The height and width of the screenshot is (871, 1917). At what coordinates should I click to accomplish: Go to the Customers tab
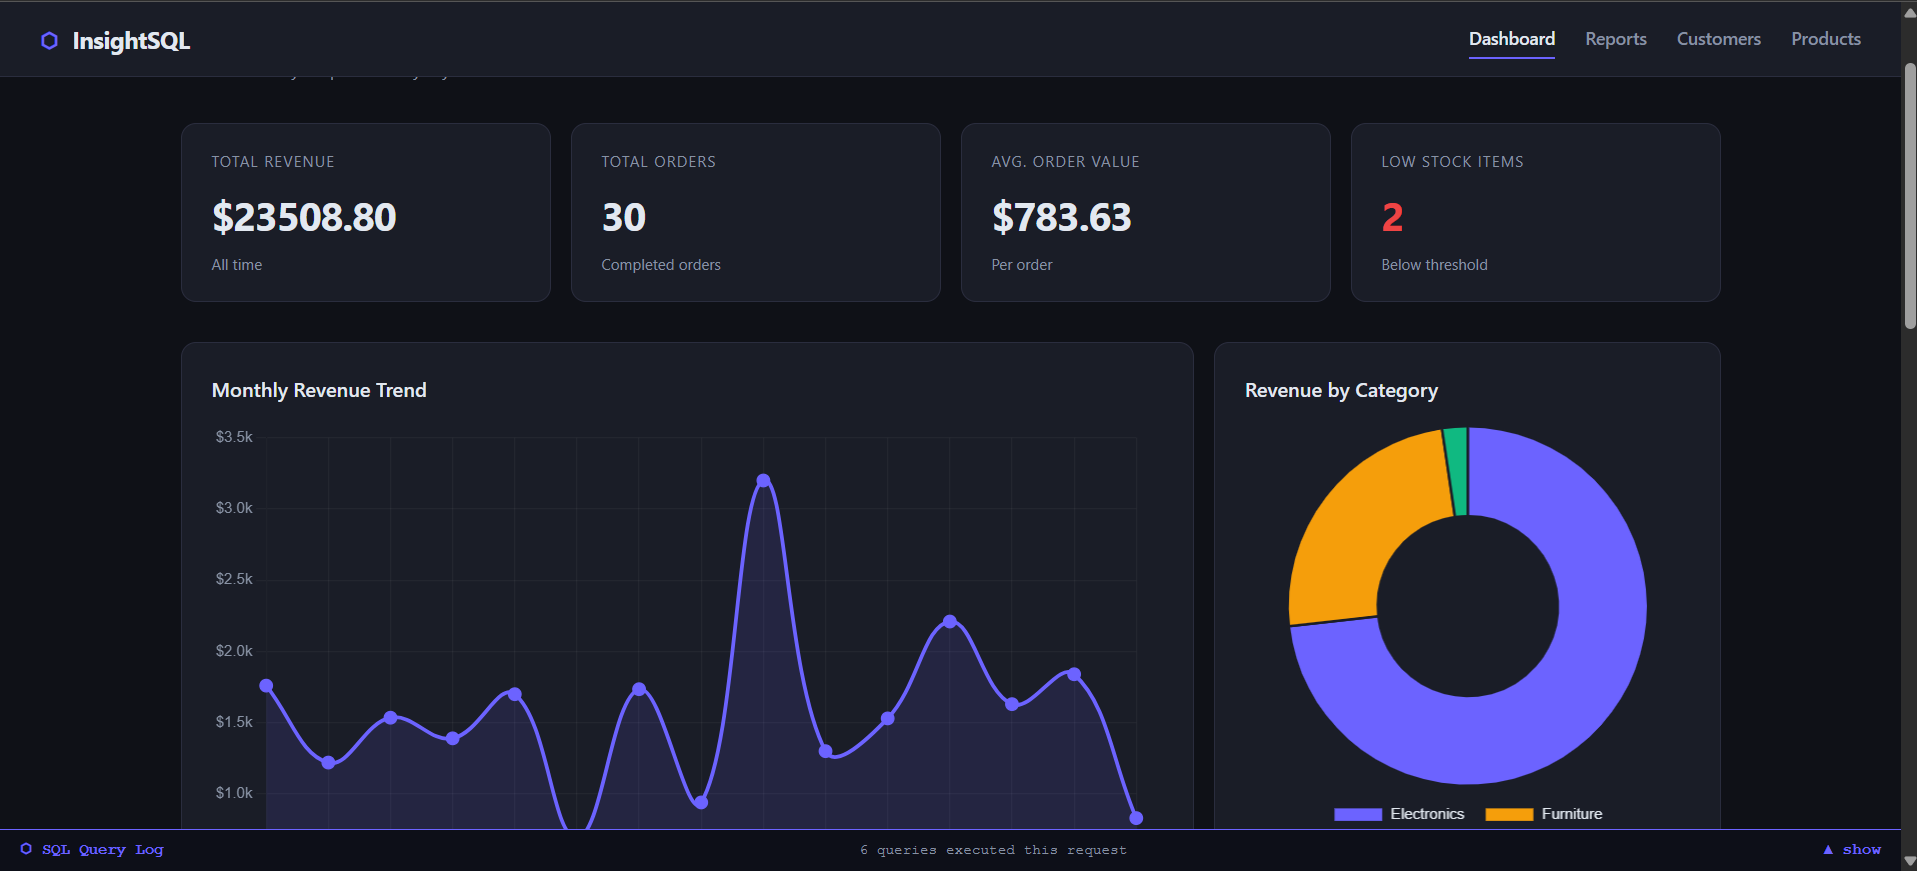click(x=1718, y=39)
